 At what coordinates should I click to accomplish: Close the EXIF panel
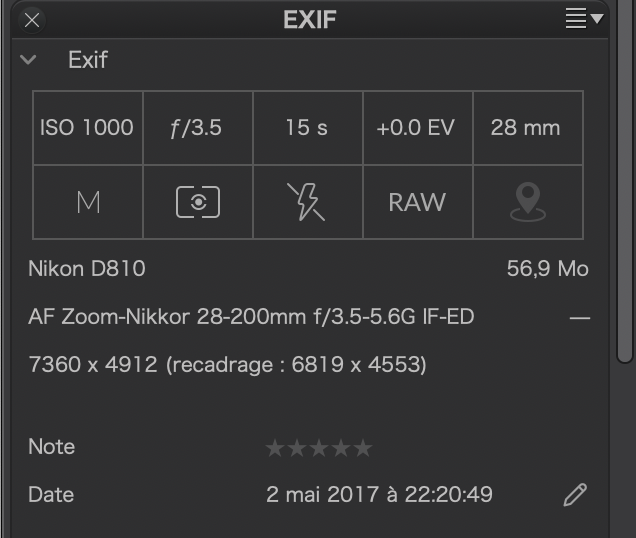(32, 19)
